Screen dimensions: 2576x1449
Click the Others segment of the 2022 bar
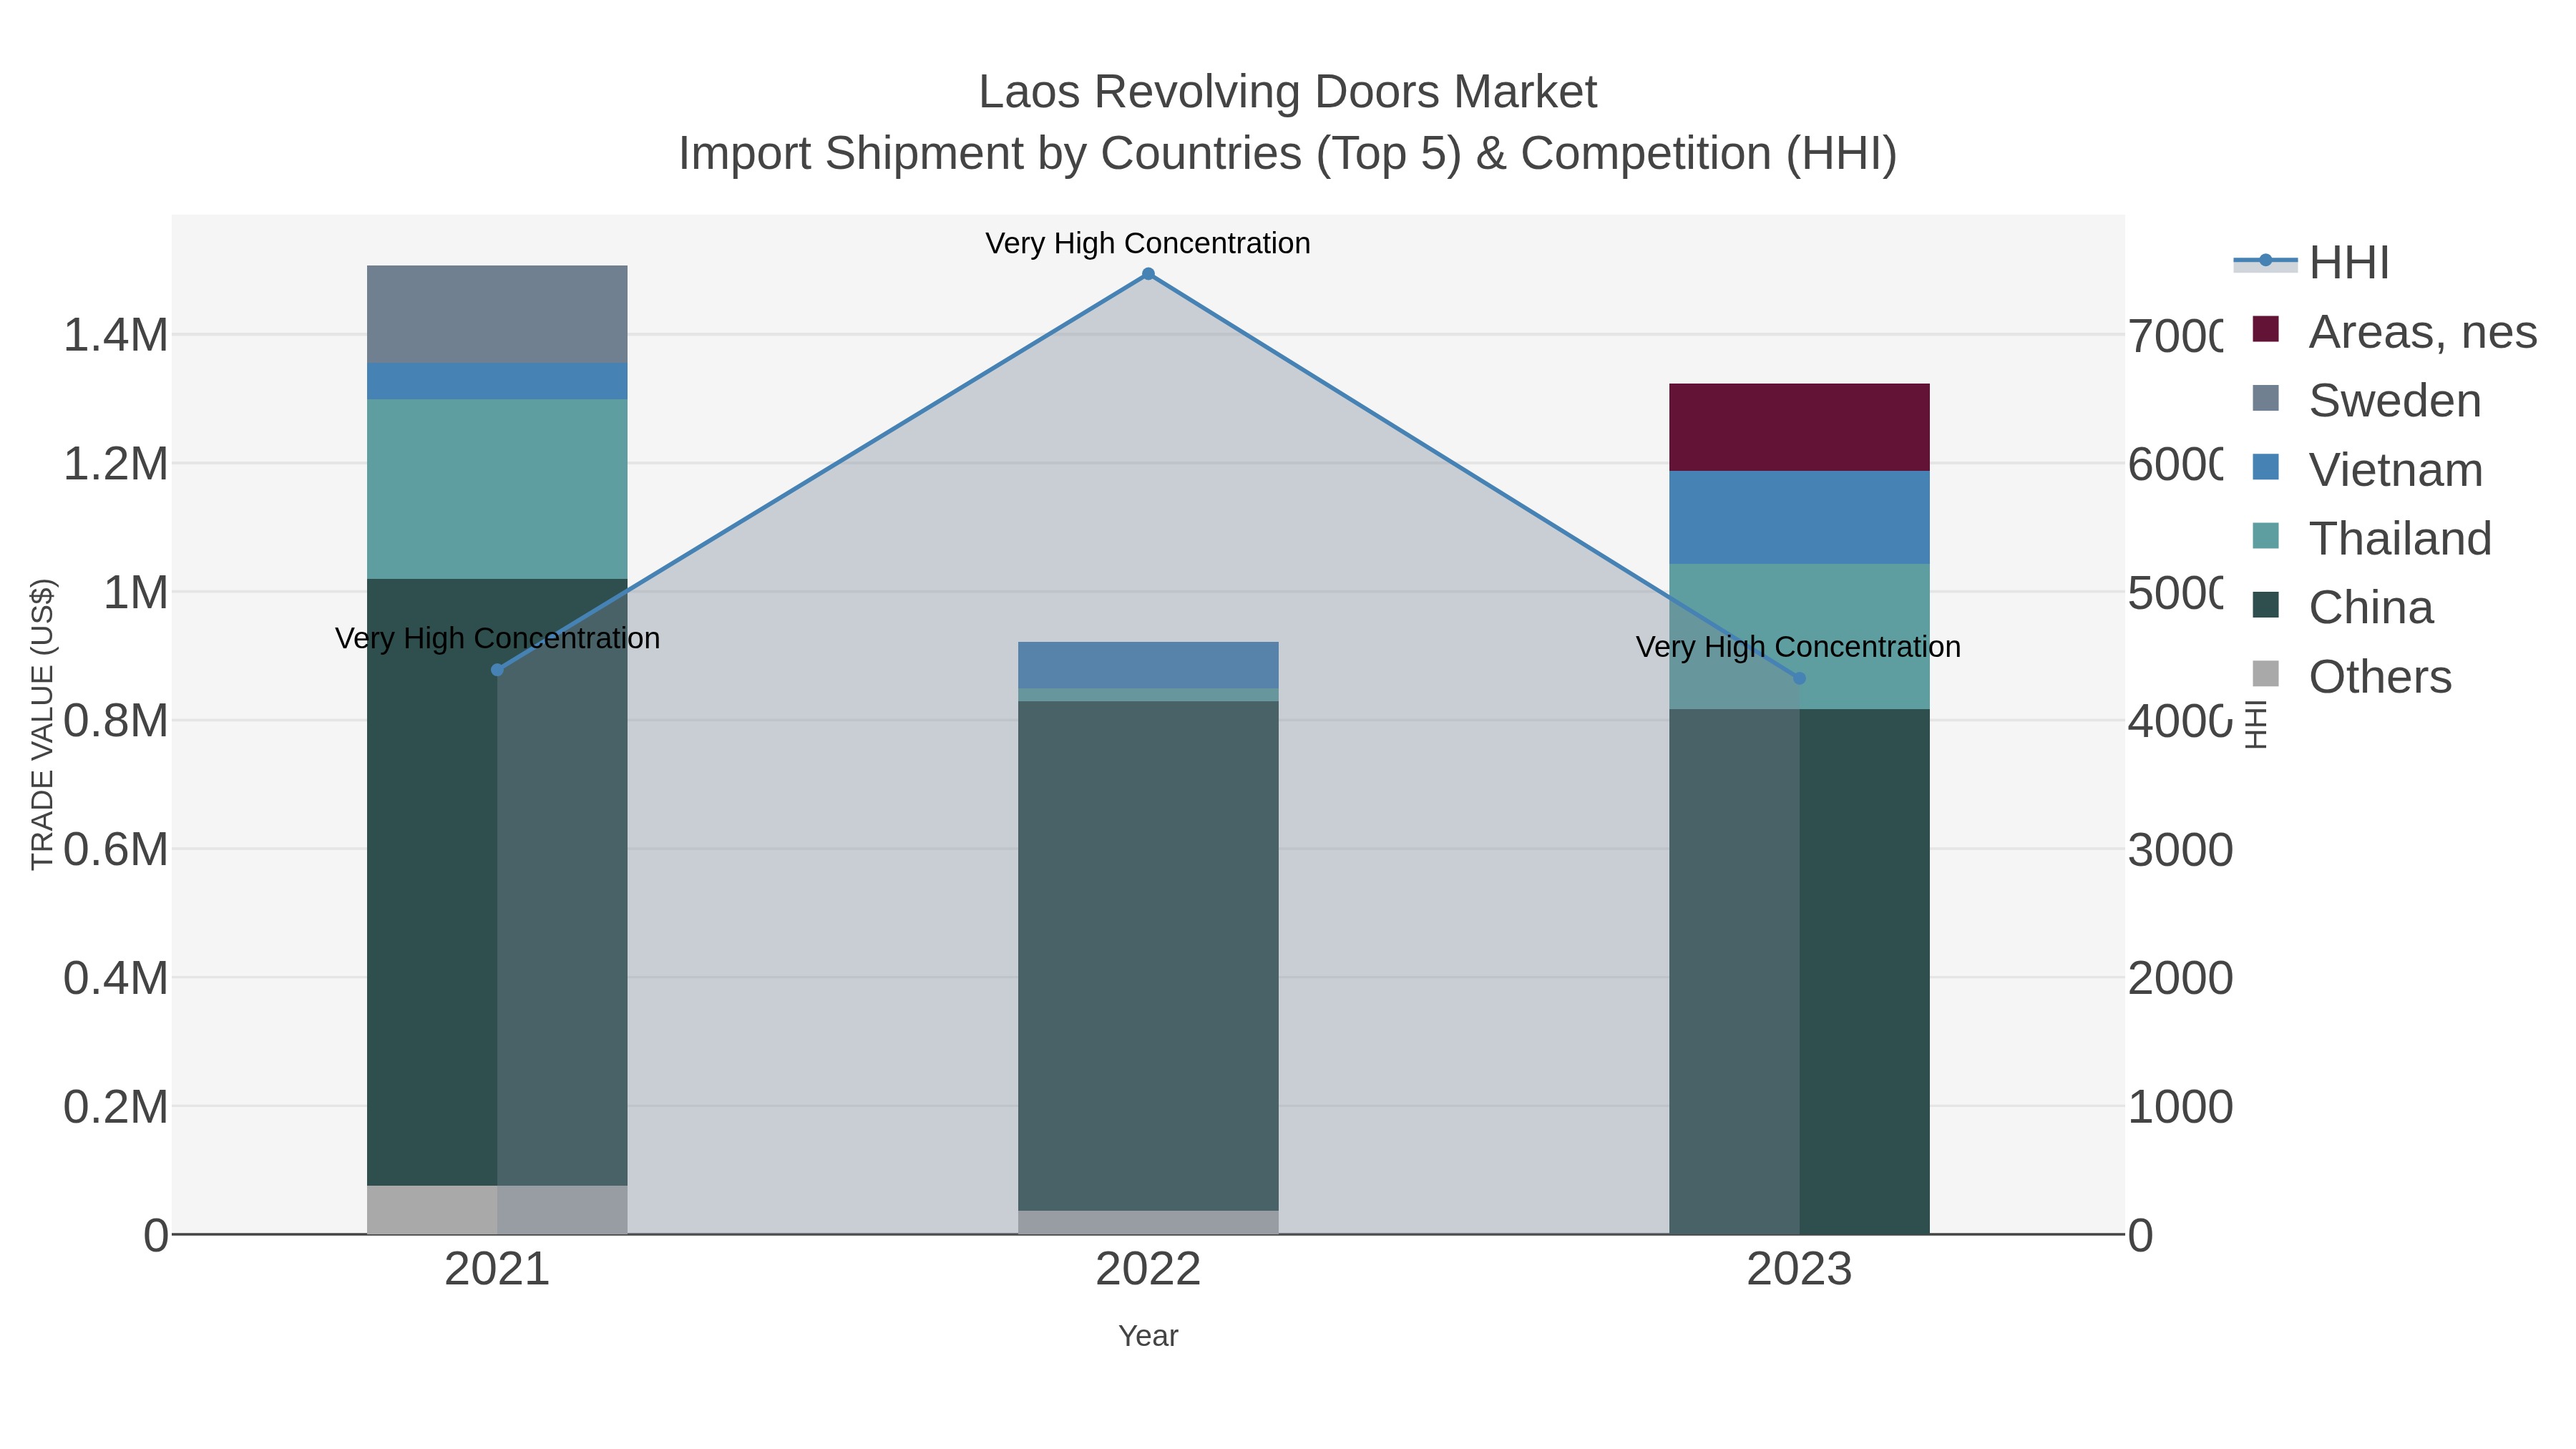pos(1148,1223)
